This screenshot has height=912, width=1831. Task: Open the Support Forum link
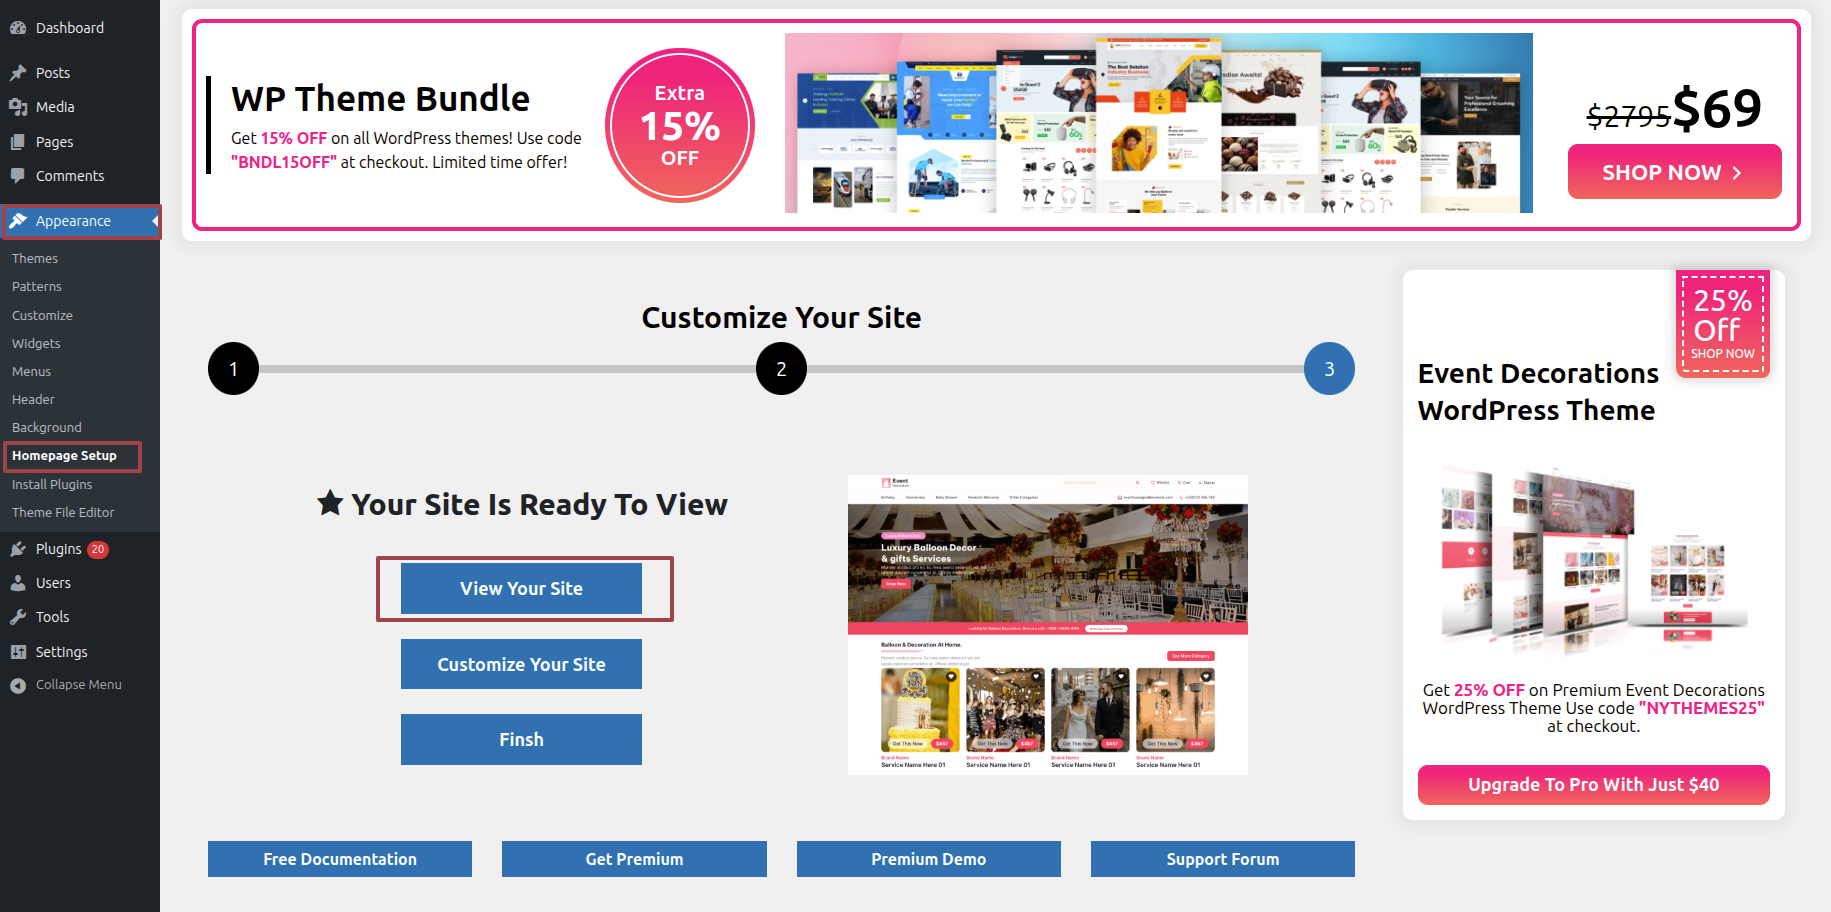[1222, 859]
